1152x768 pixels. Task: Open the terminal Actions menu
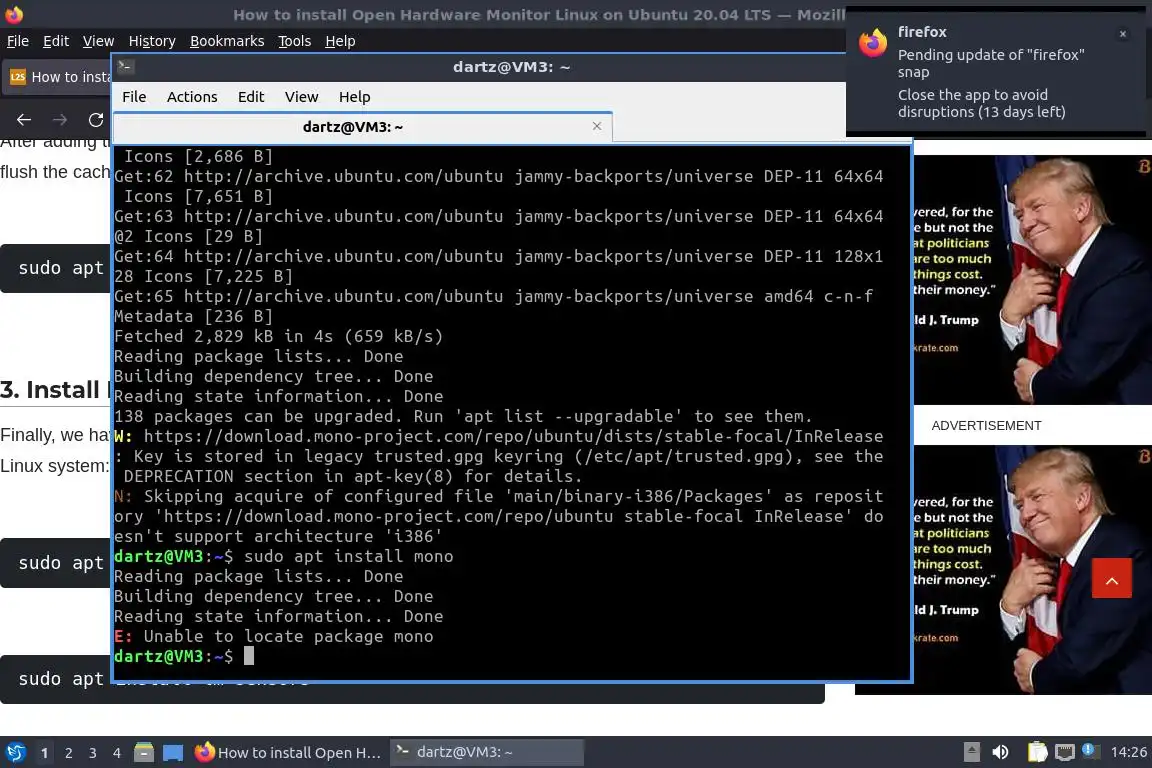pos(192,97)
